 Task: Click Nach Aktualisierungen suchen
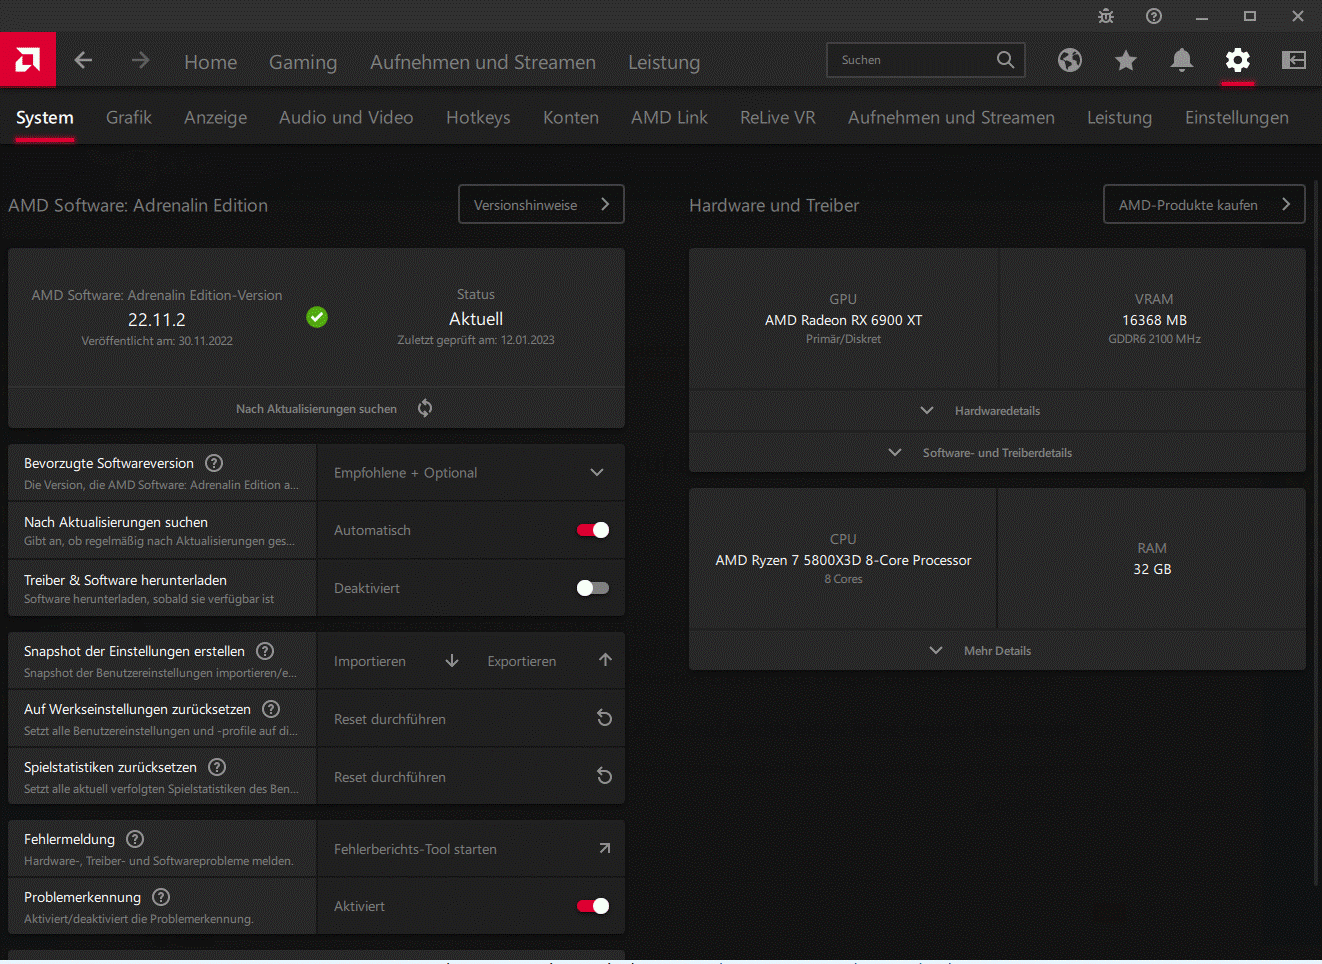click(x=316, y=409)
